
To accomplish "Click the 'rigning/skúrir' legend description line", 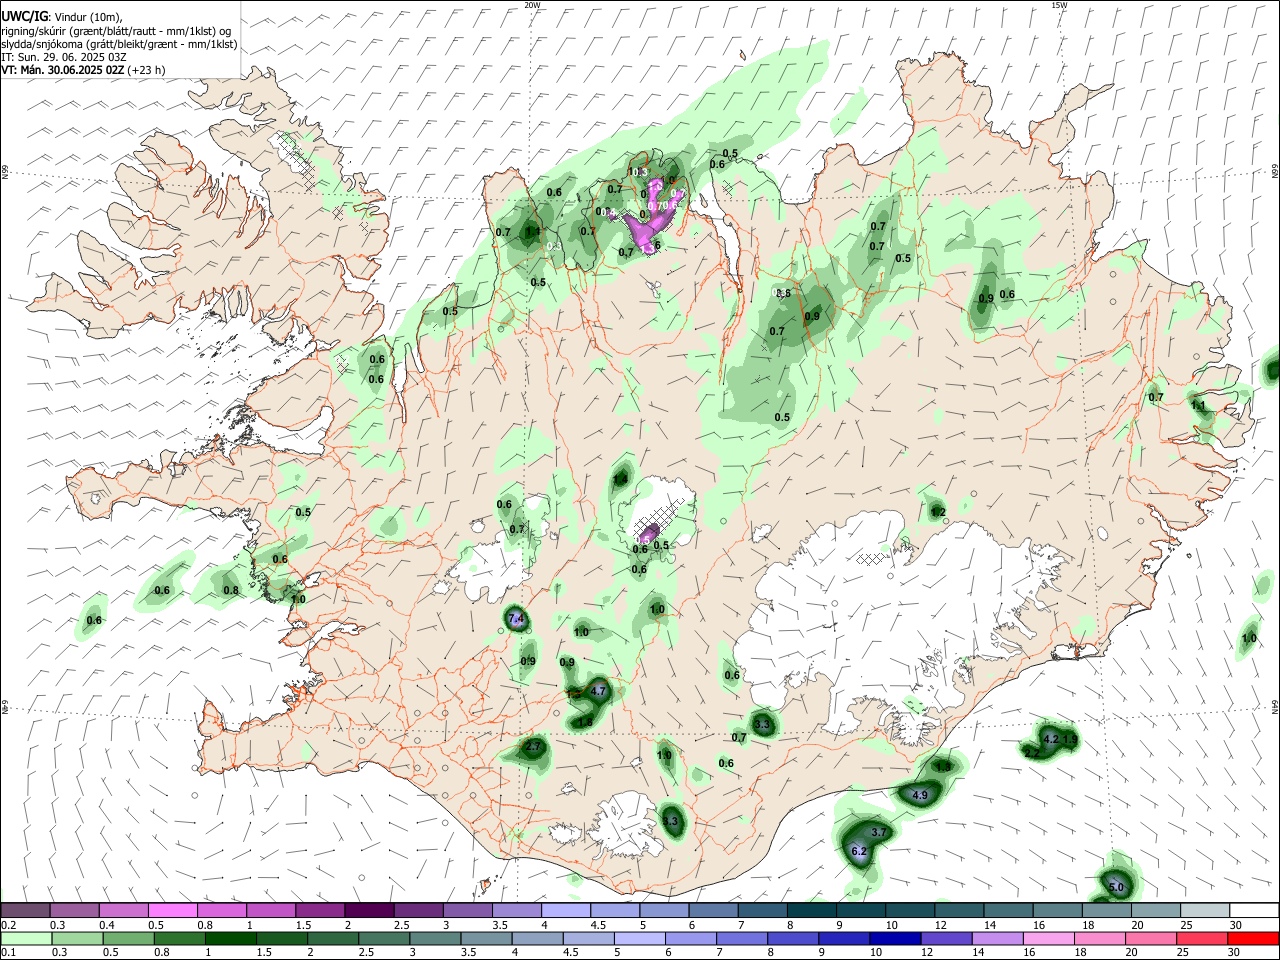I will pos(116,31).
